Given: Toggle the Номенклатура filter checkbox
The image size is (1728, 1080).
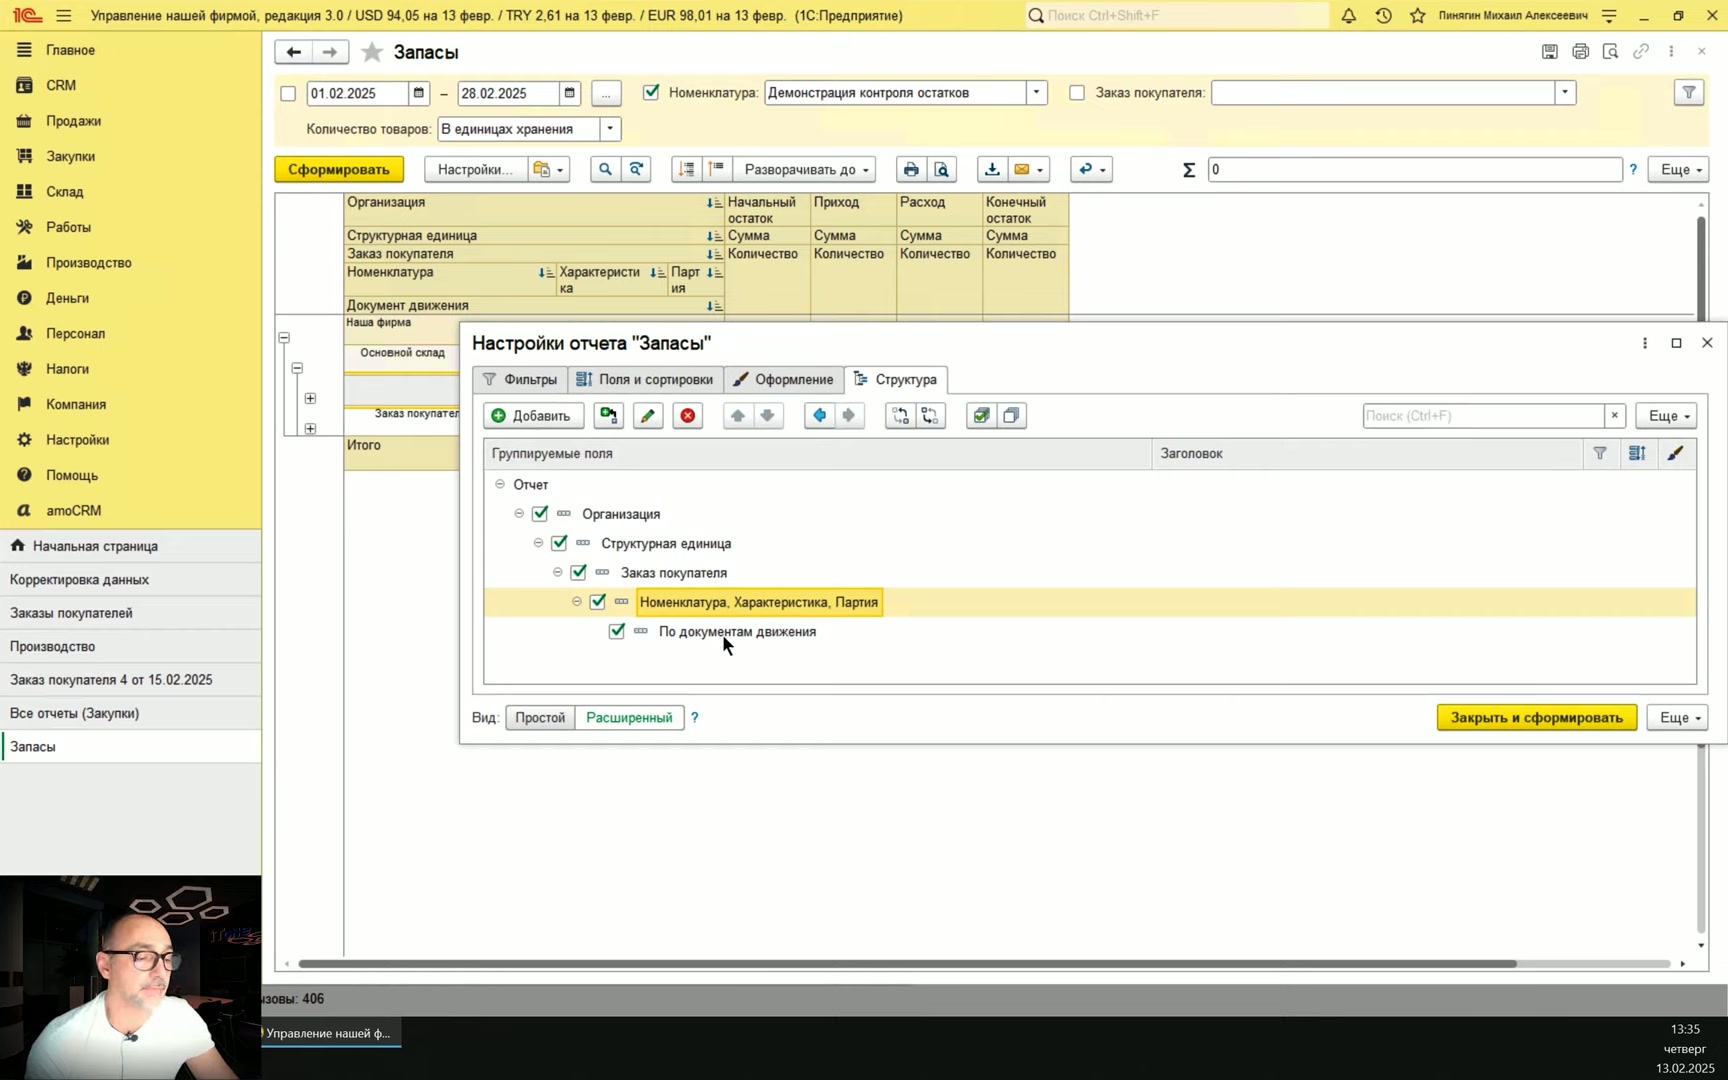Looking at the screenshot, I should click(x=652, y=92).
